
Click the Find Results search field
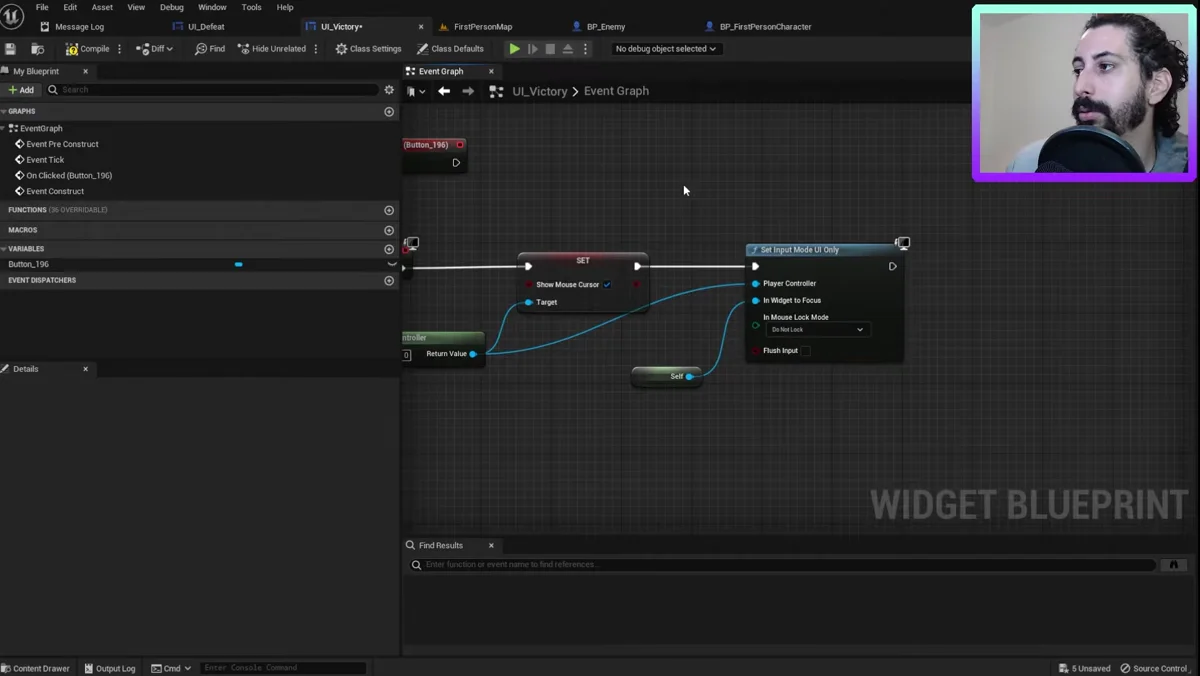782,565
